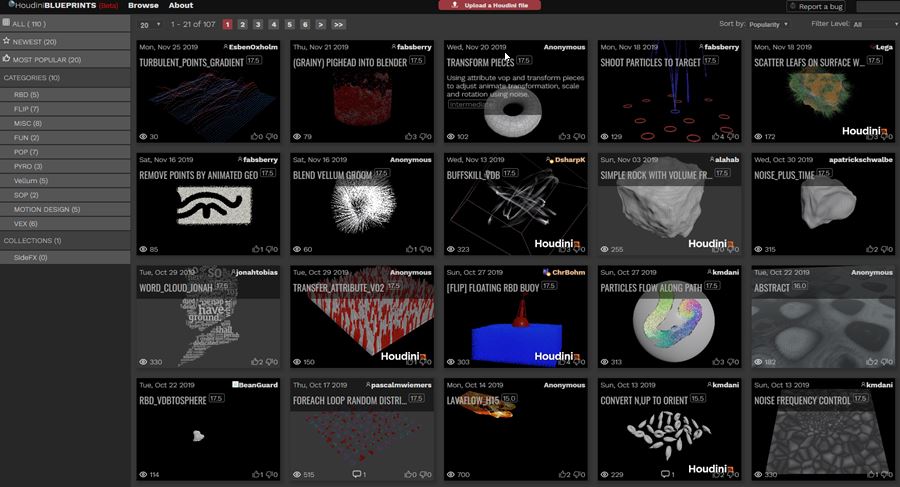
Task: Click views eye icon on BUFFSKILL_VDB card
Action: (x=451, y=249)
